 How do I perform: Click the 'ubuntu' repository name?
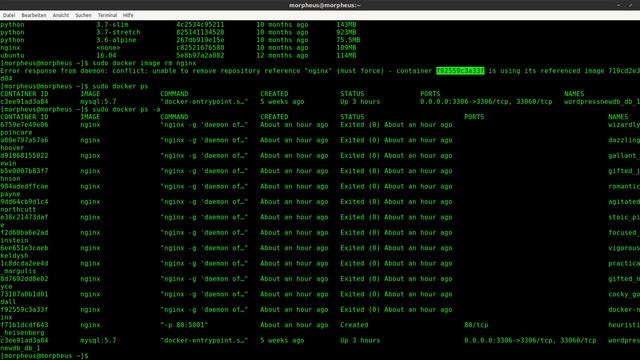[12, 56]
